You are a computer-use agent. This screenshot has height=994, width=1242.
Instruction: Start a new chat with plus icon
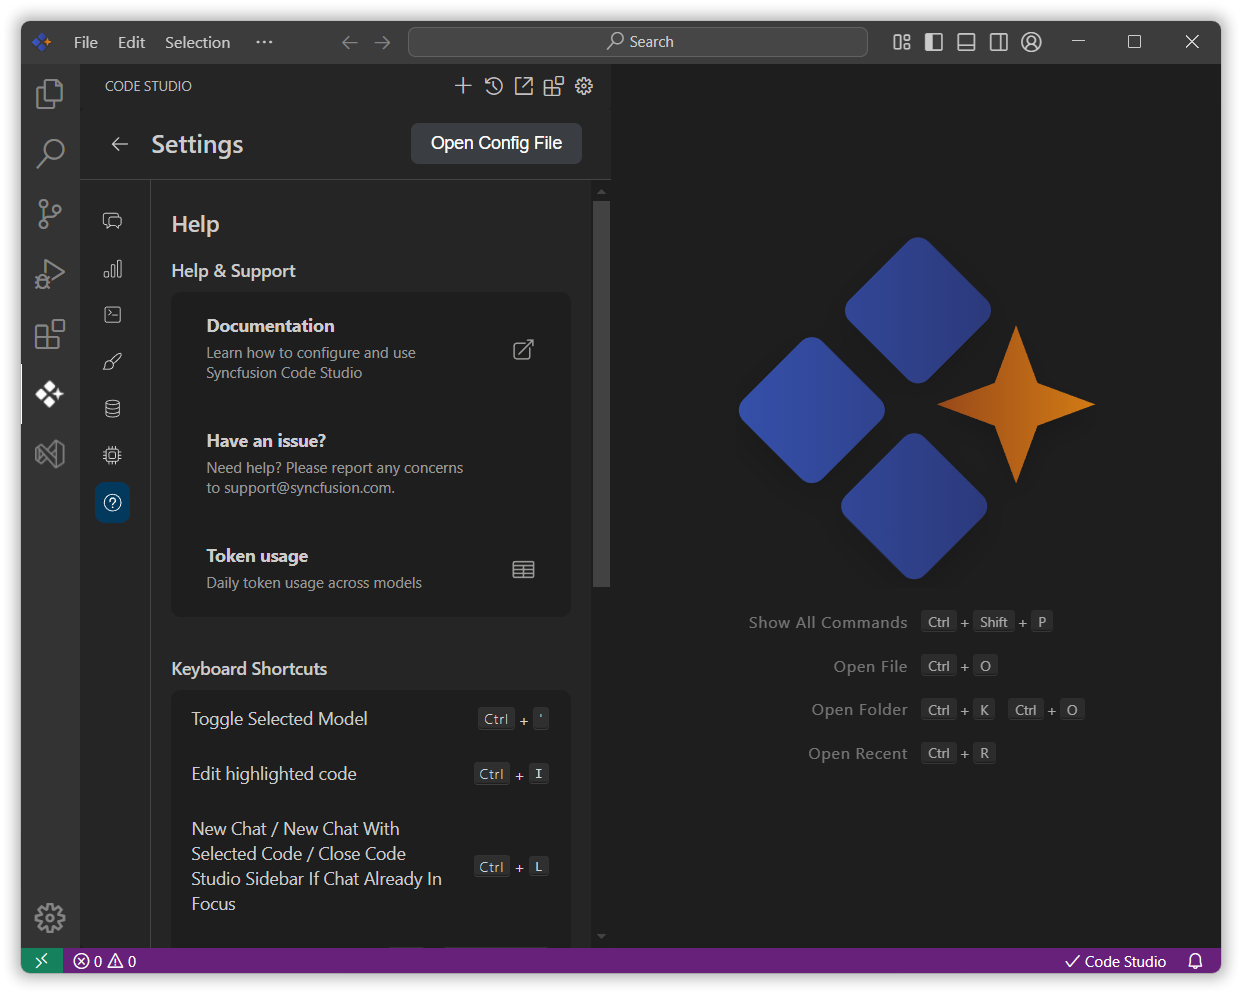pos(463,86)
